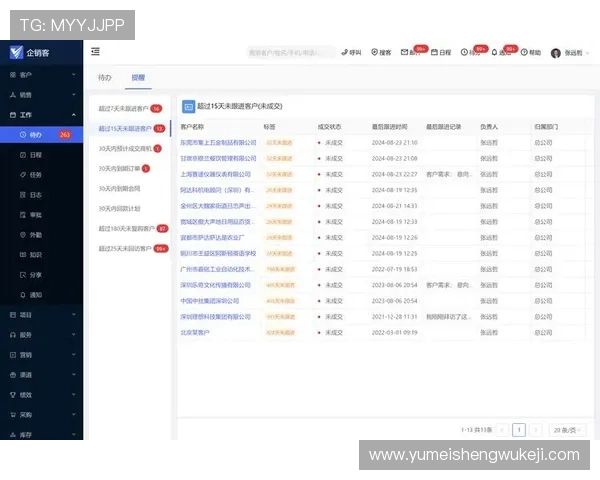Click the 负责人 column header
The height and width of the screenshot is (480, 600).
pyautogui.click(x=489, y=127)
